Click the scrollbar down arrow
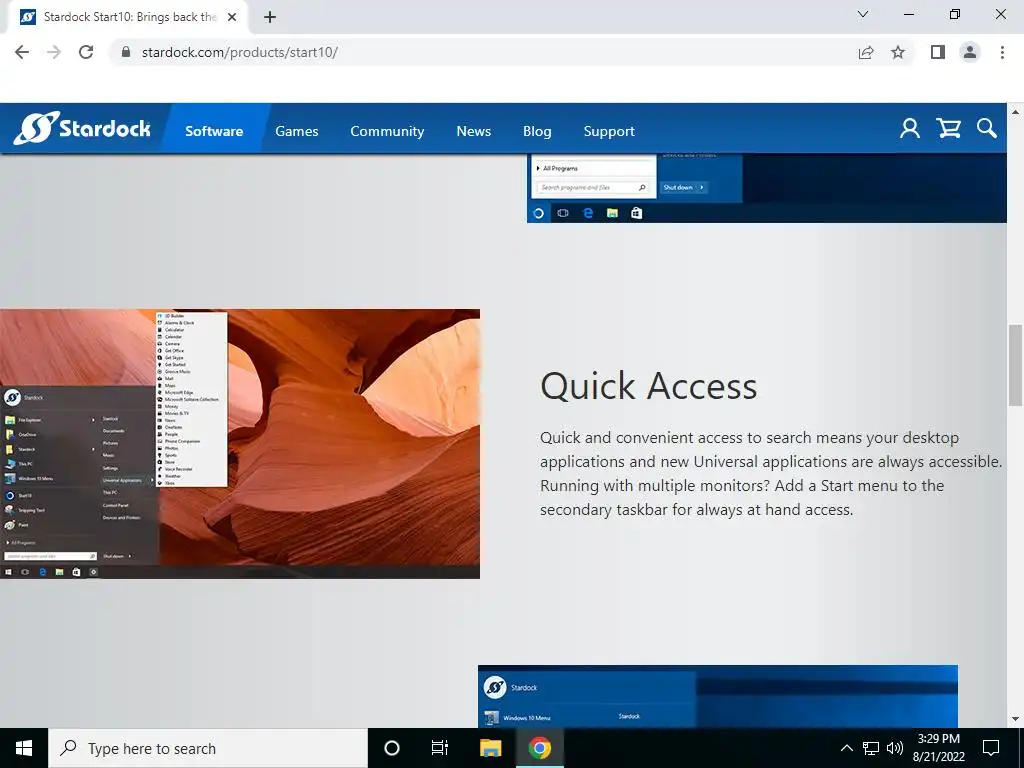Viewport: 1024px width, 768px height. pos(1016,719)
